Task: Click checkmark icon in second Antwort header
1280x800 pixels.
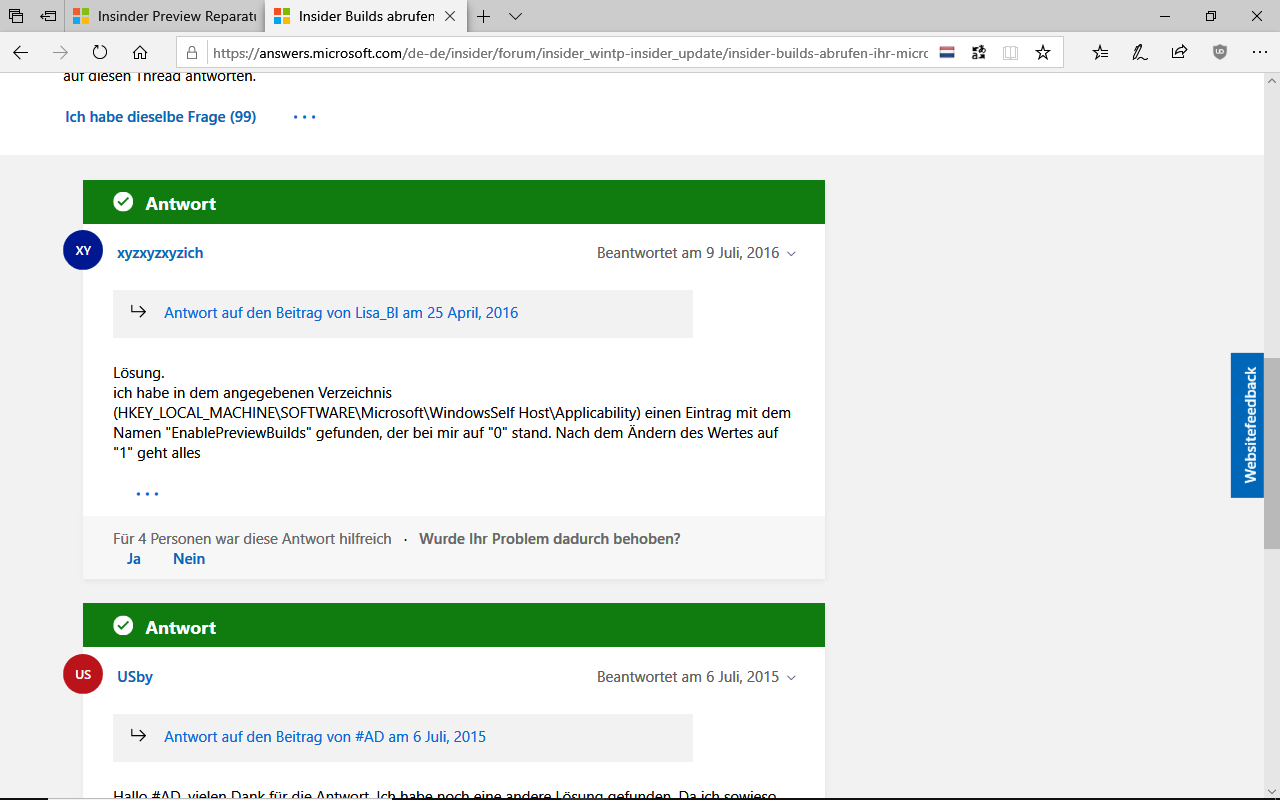Action: click(x=123, y=626)
